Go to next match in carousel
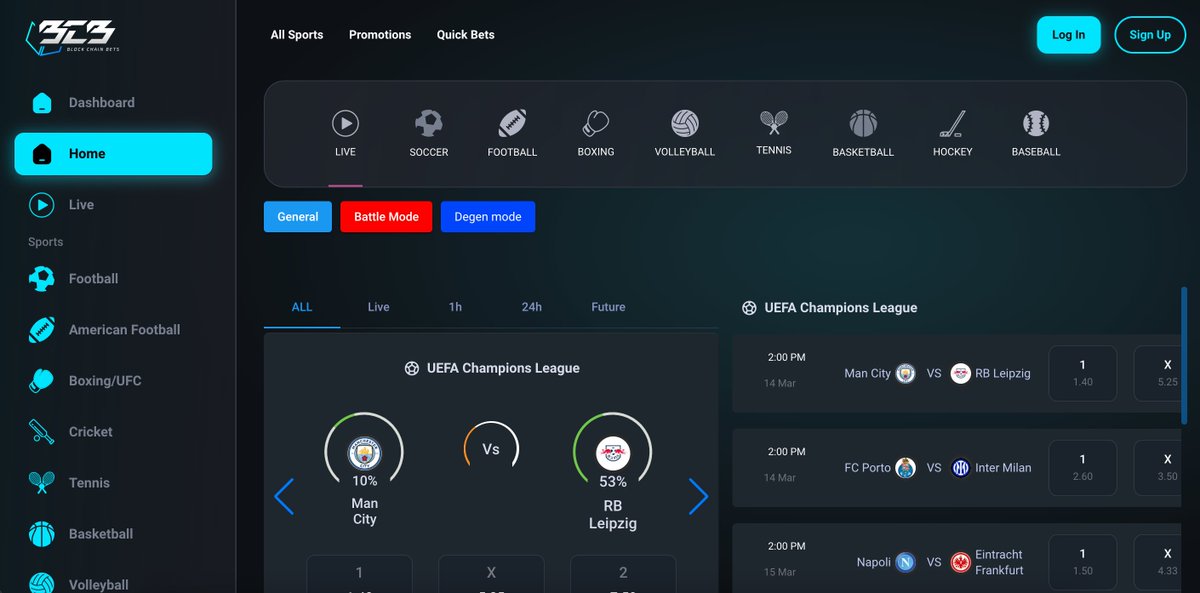Image resolution: width=1200 pixels, height=593 pixels. (x=698, y=496)
